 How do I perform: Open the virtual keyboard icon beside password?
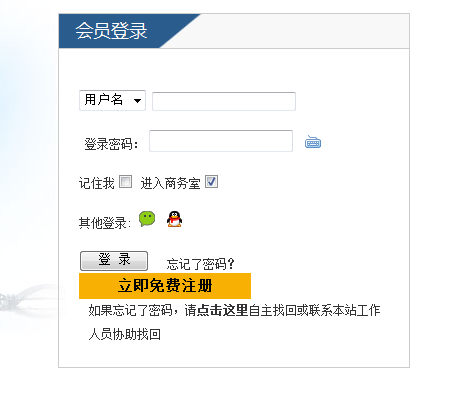(313, 142)
